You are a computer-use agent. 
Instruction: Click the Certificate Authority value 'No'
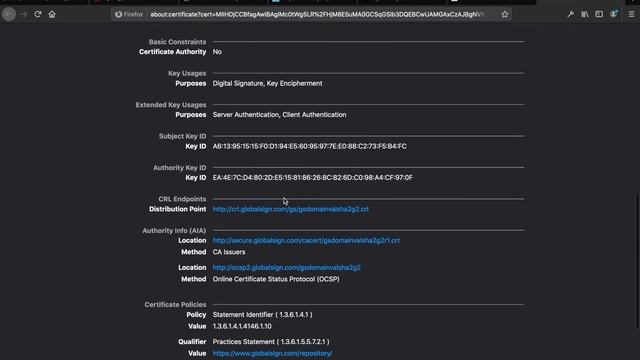pos(217,52)
